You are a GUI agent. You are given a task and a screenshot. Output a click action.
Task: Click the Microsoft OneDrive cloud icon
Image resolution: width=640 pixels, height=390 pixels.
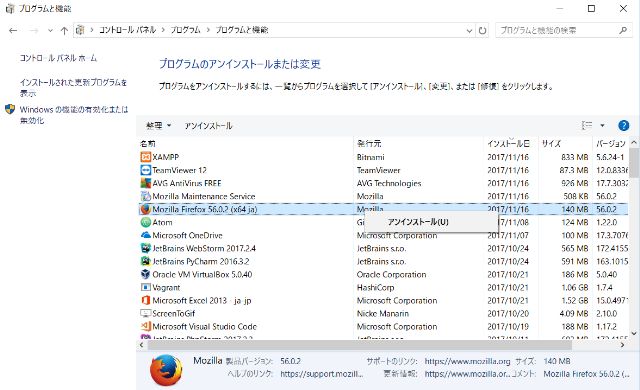pyautogui.click(x=146, y=235)
